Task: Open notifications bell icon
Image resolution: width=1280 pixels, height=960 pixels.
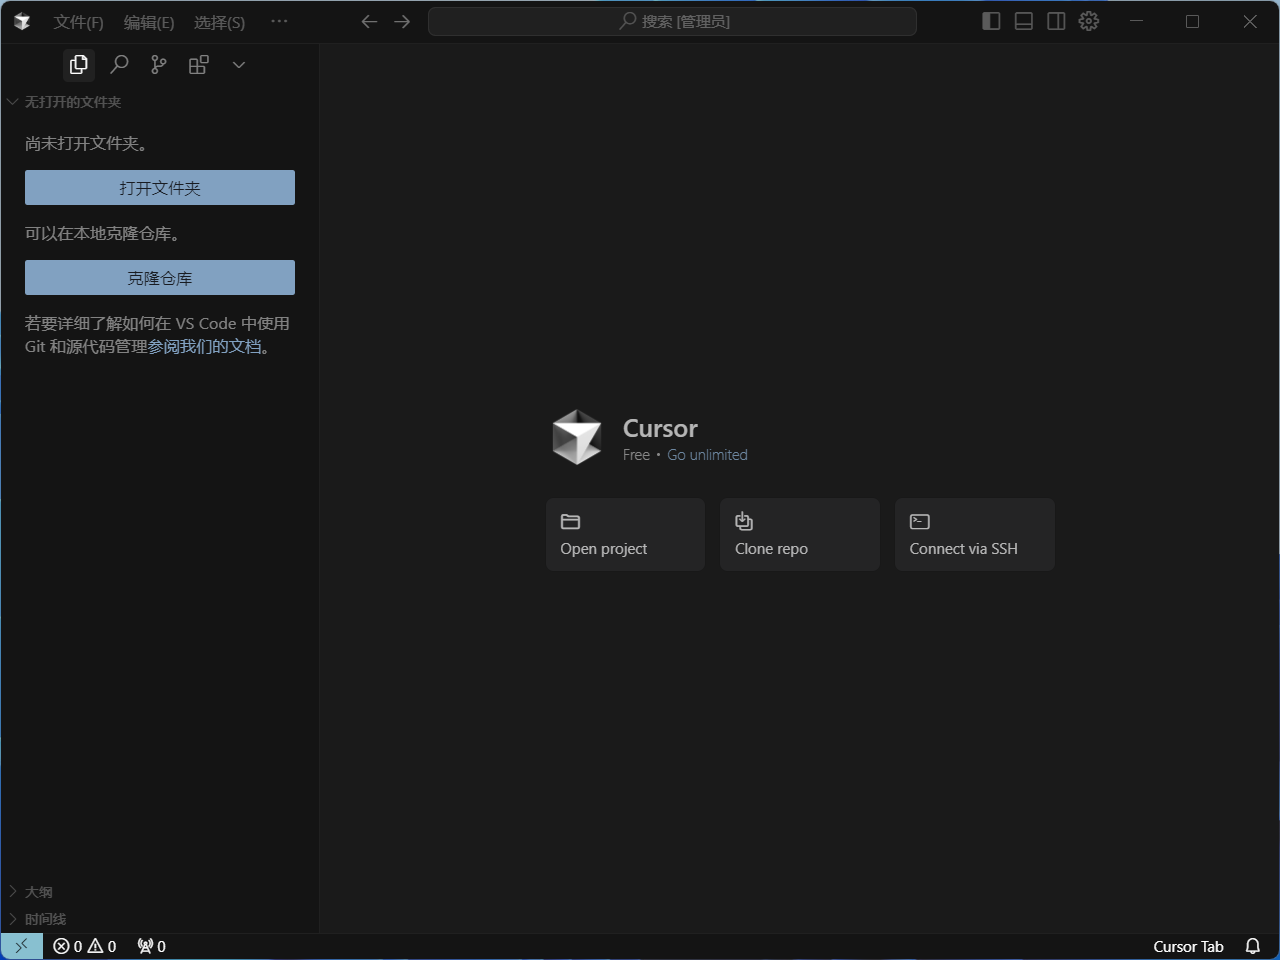Action: point(1253,946)
